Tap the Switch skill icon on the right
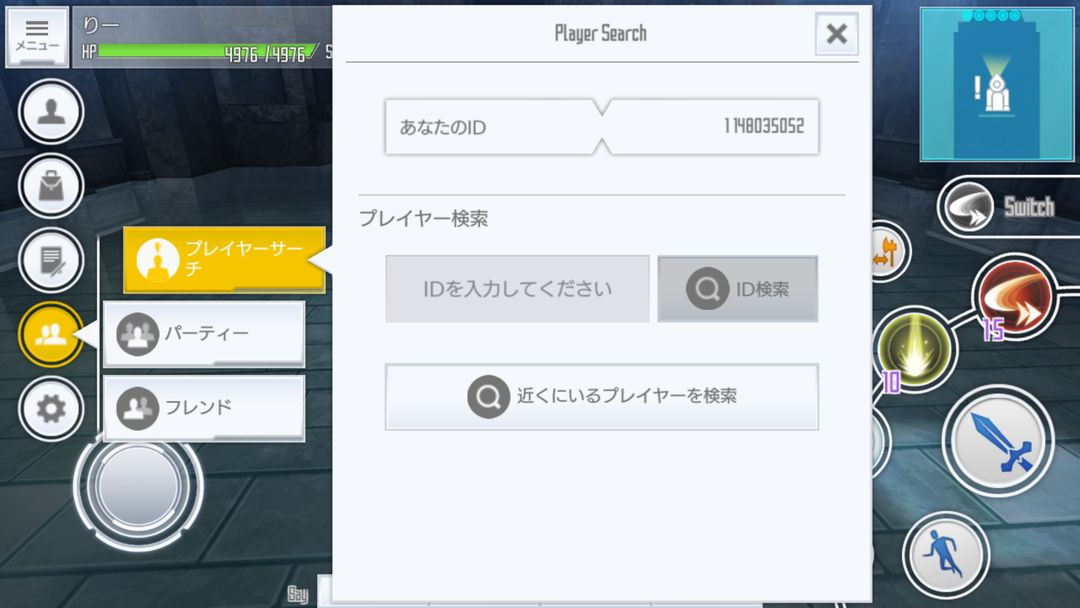The image size is (1080, 608). 968,205
